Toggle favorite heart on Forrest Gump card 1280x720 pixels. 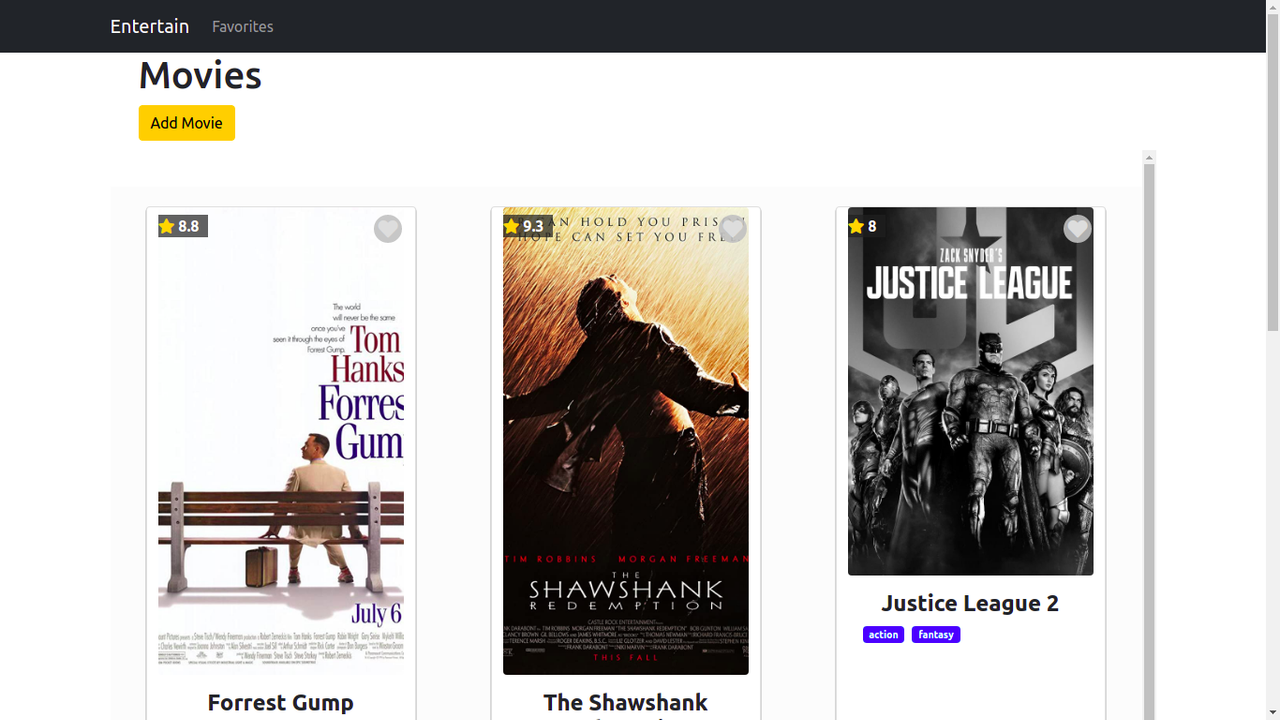tap(388, 229)
